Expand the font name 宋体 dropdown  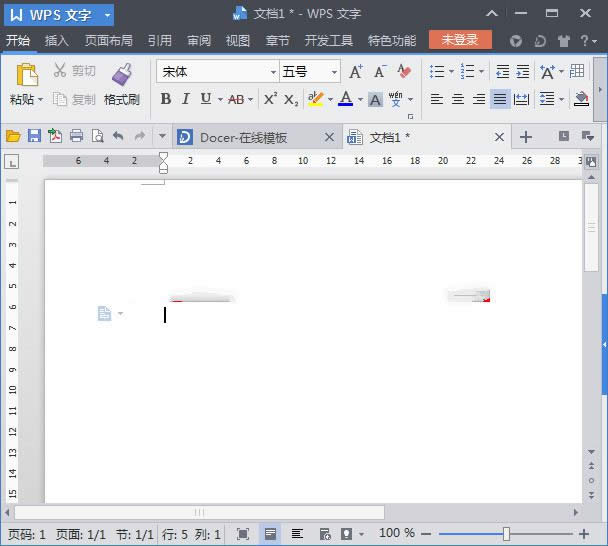[273, 72]
